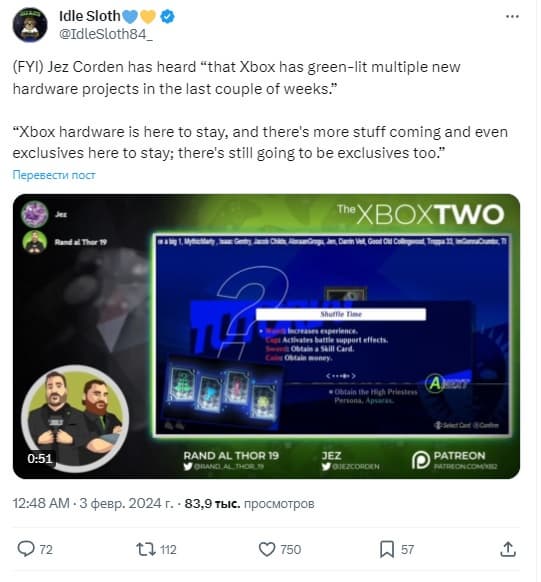
Task: Click the Patreon logo in video
Action: 421,460
